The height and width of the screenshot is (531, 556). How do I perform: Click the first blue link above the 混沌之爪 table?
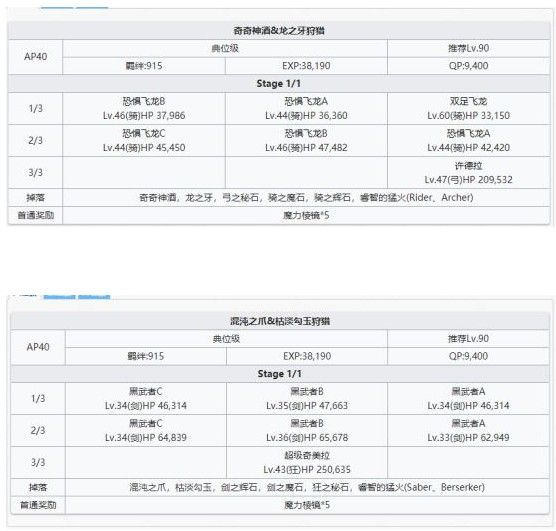[x=59, y=297]
